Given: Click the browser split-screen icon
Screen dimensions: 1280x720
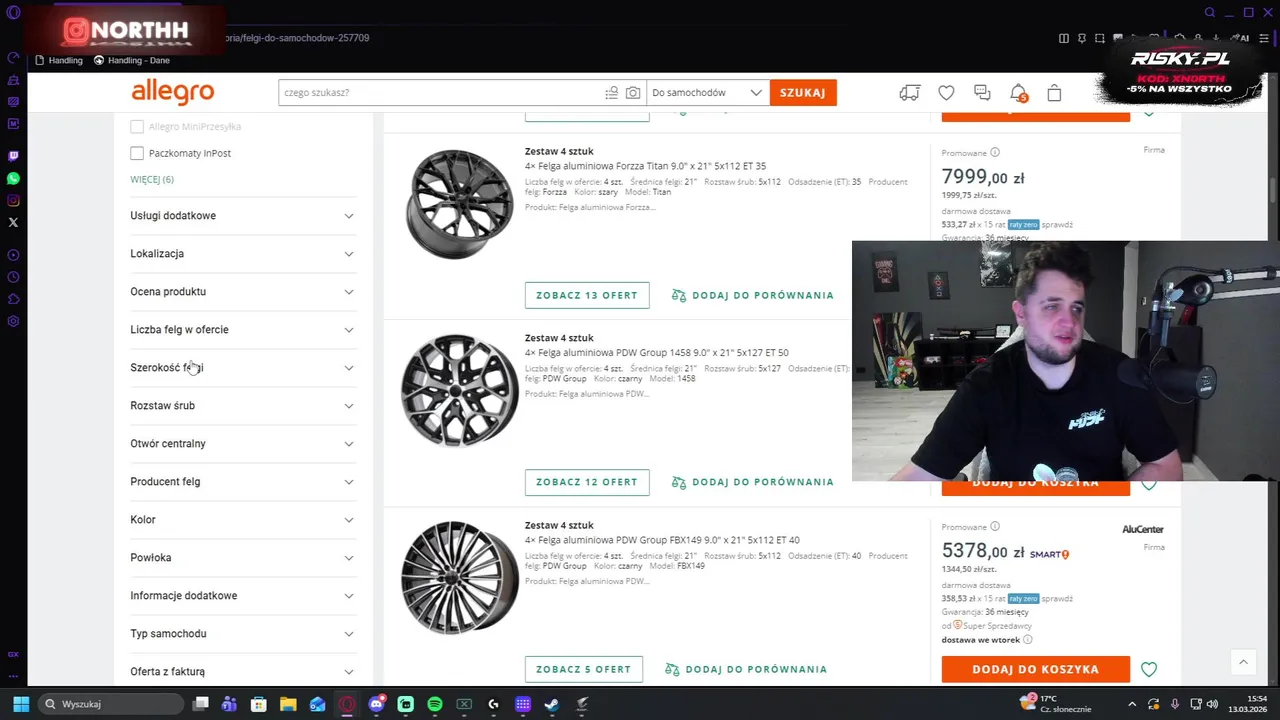Looking at the screenshot, I should coord(1063,38).
